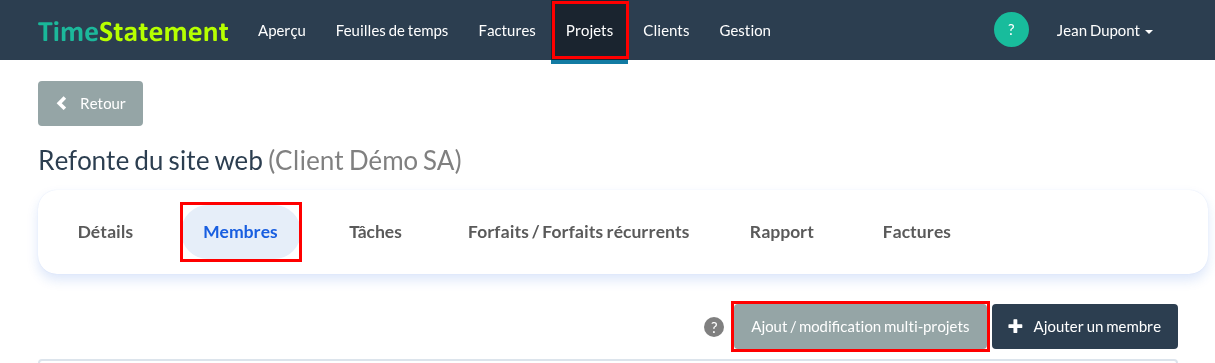Screen dimensions: 1215x363
Task: Open Forfaits / Forfaits récurrents tab
Action: 578,232
